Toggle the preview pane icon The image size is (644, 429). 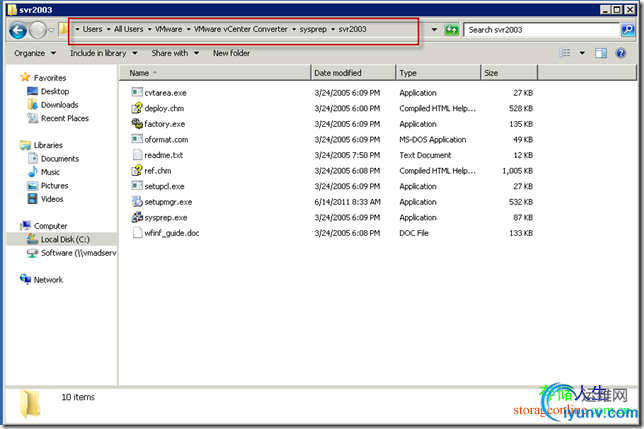point(601,53)
